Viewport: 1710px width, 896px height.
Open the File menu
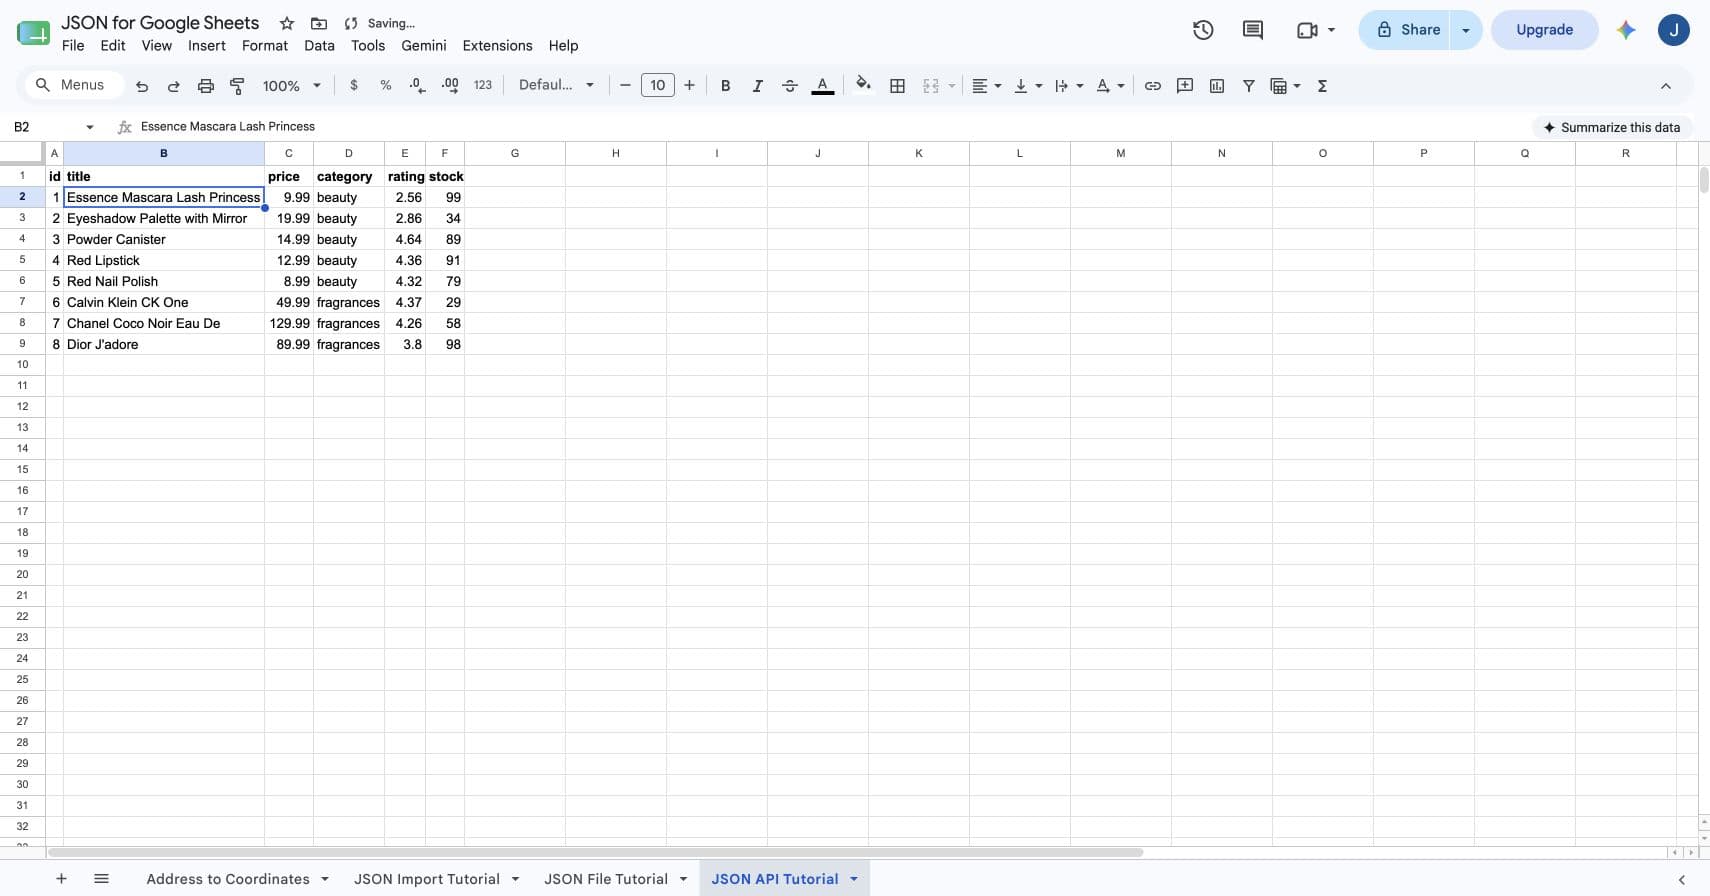click(73, 46)
